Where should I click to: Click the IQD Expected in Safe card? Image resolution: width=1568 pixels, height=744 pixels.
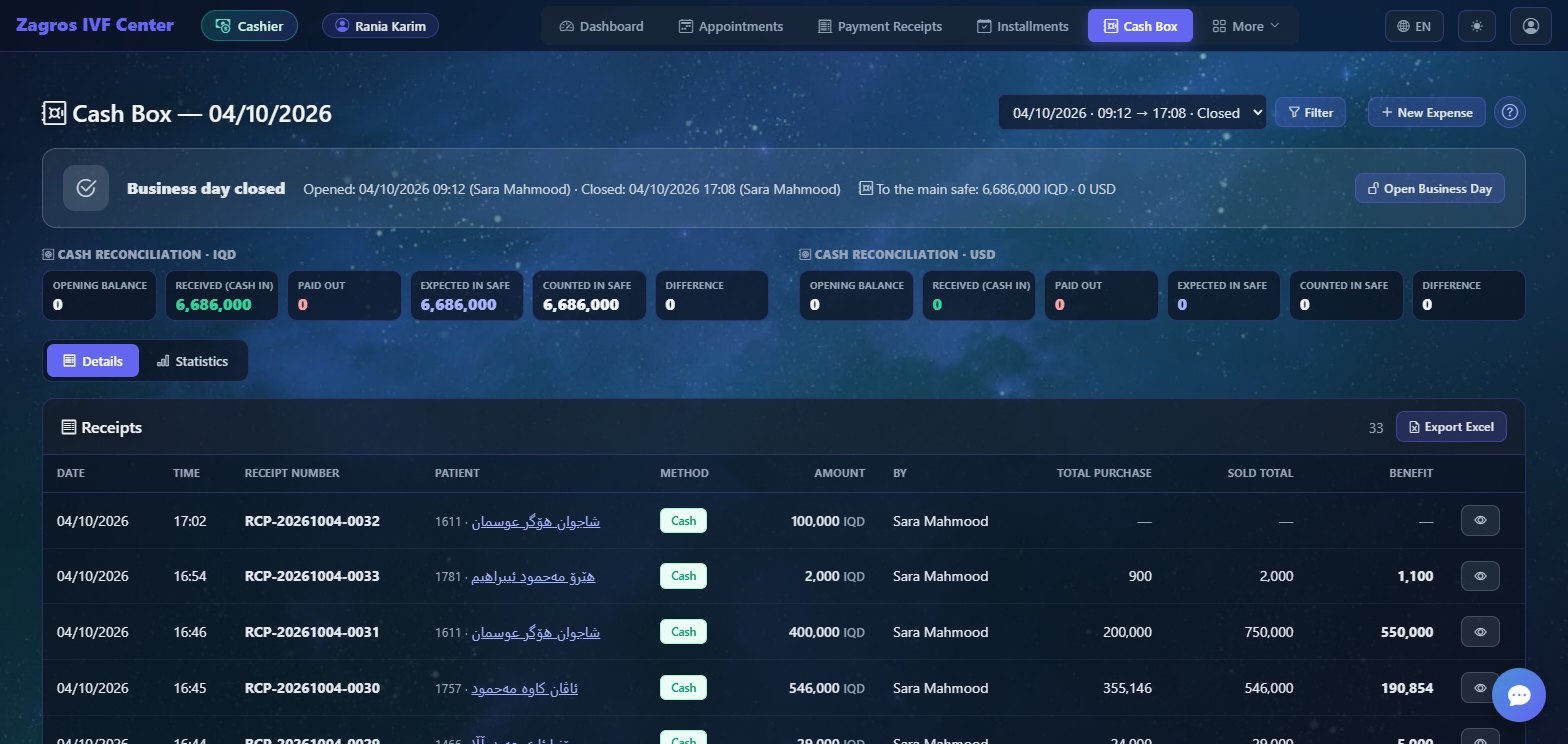coord(467,295)
